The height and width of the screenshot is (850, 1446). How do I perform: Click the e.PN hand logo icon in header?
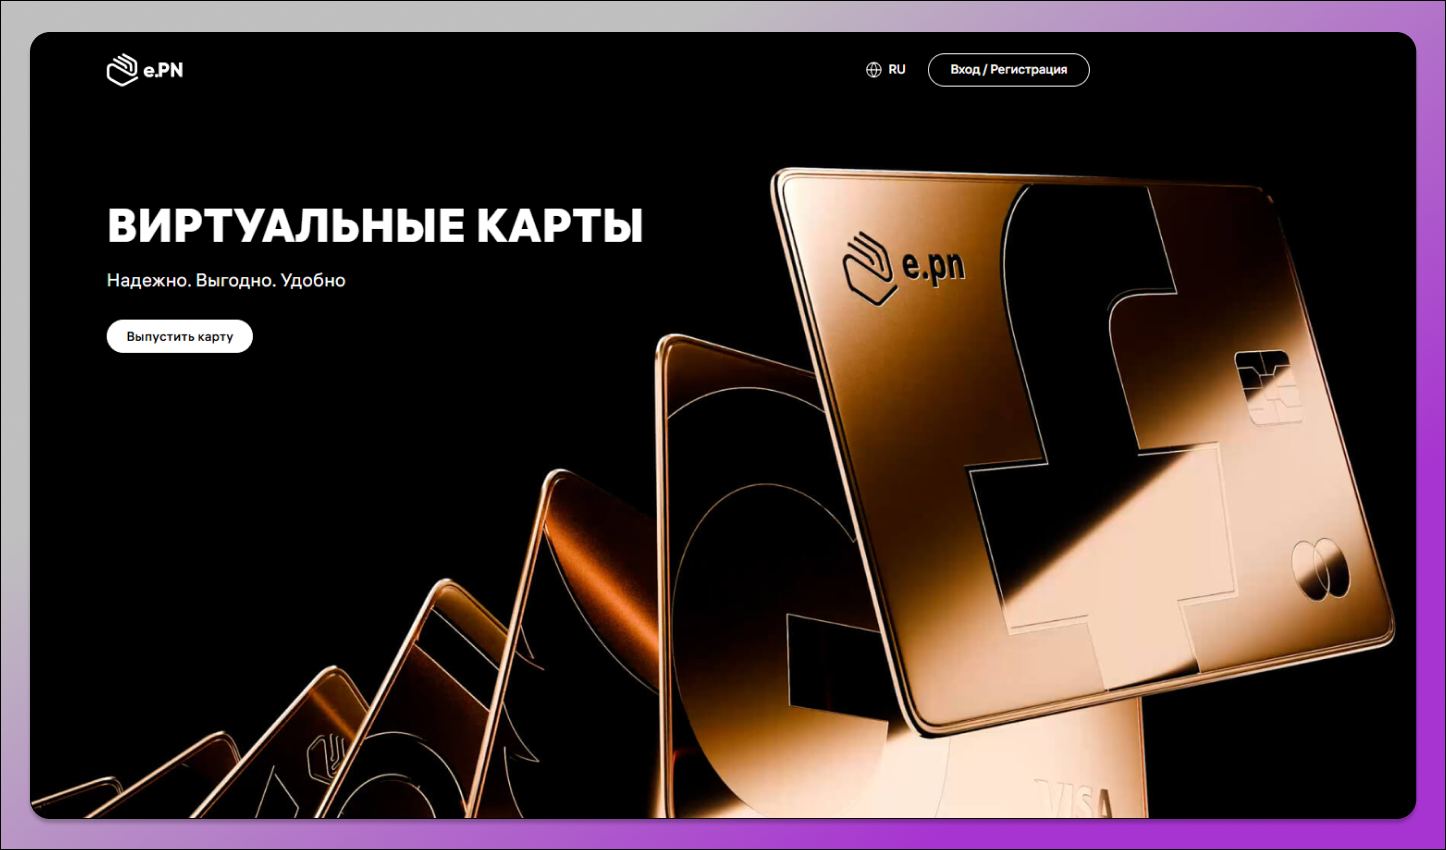(122, 70)
